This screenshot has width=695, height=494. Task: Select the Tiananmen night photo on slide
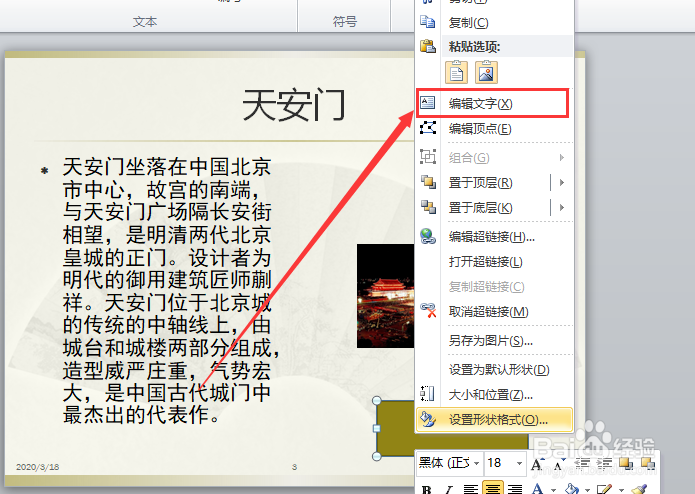[385, 296]
